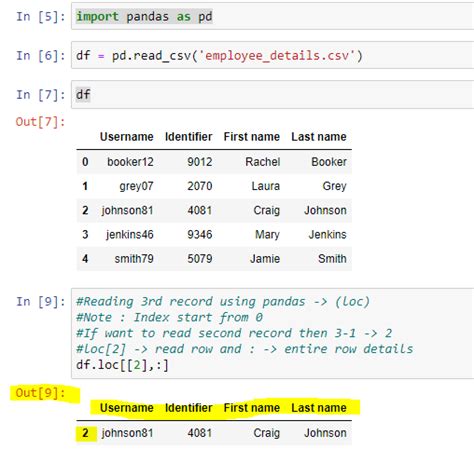Select the highlighted Out[9] prompt

tap(40, 393)
